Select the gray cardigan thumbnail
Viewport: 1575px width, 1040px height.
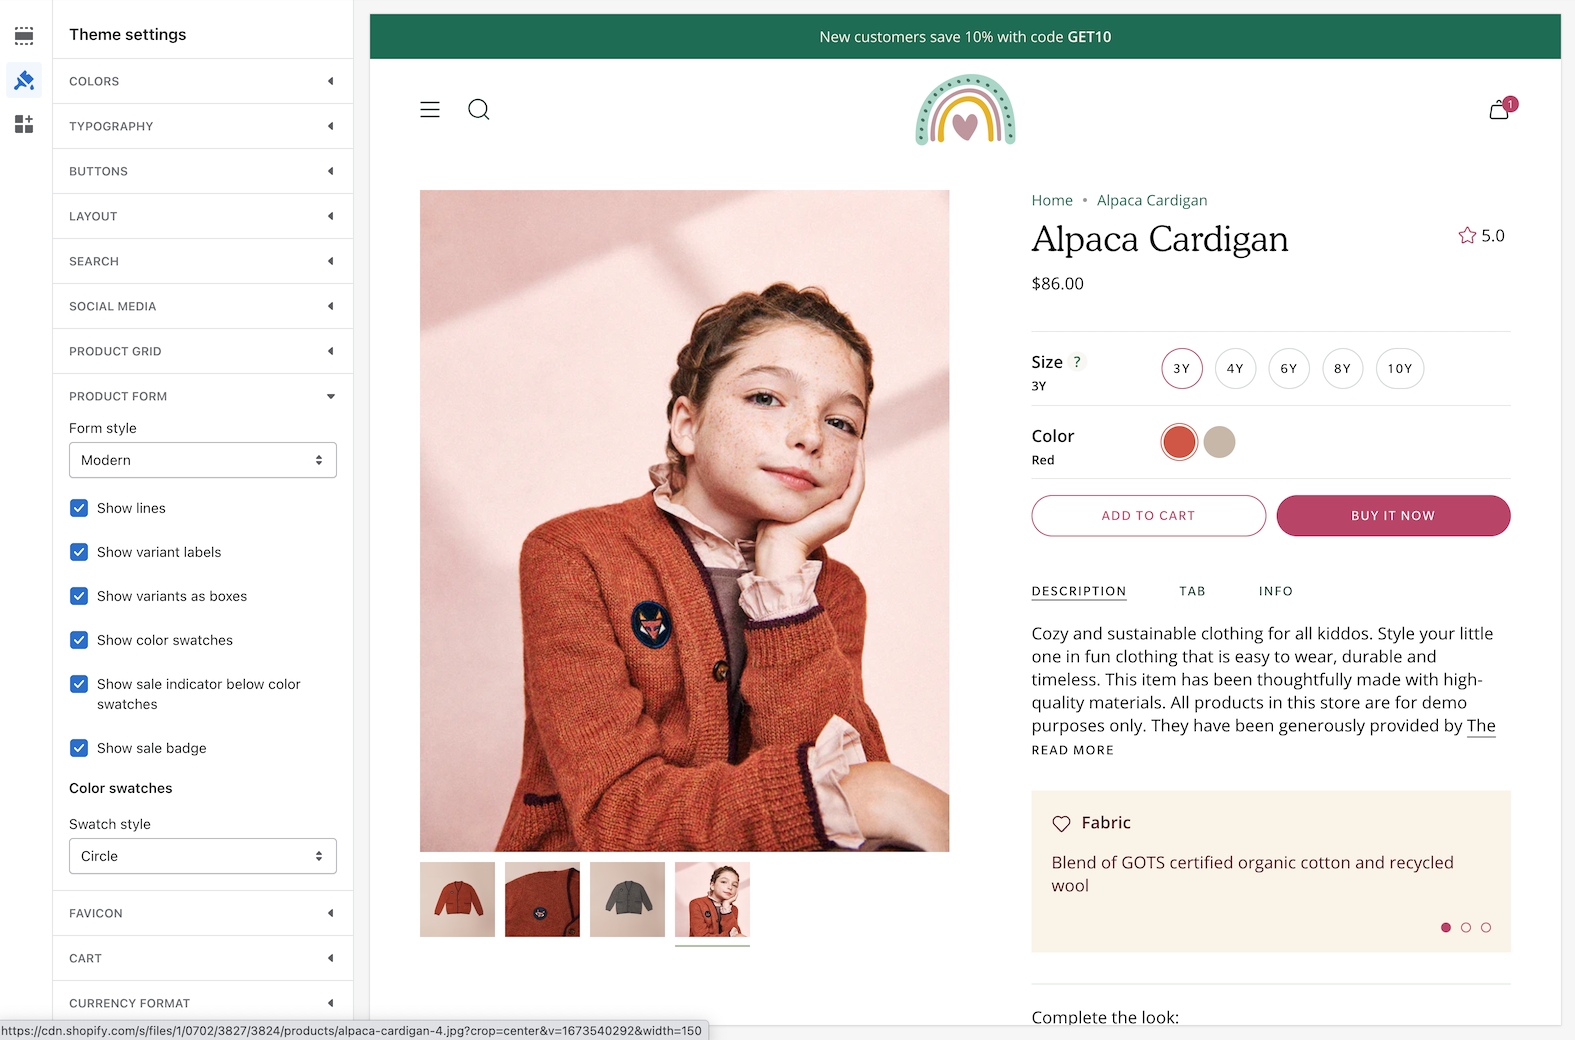point(627,899)
